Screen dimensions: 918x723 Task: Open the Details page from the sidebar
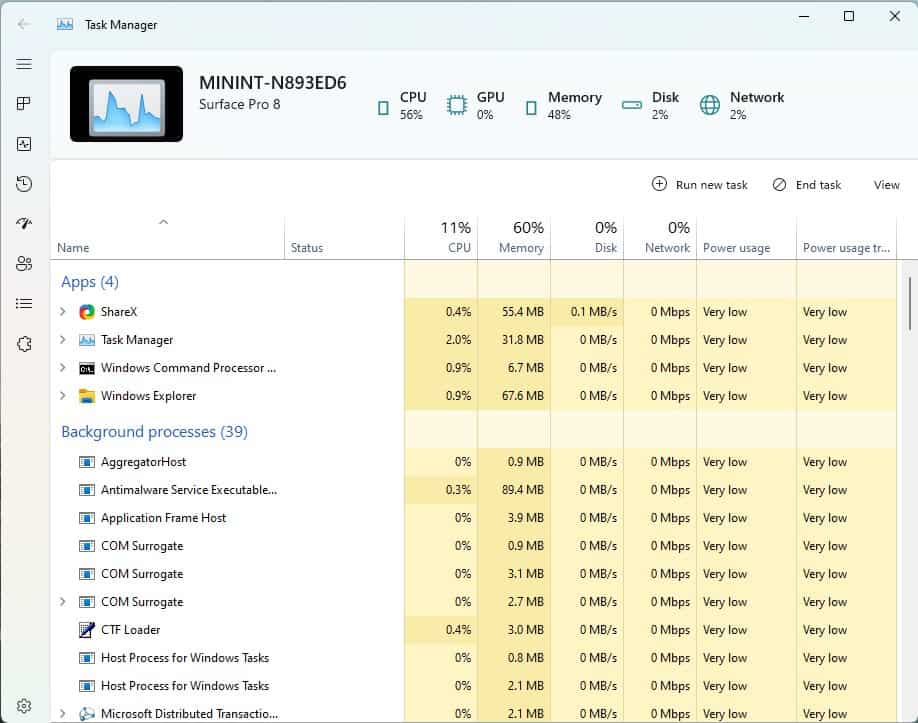(24, 303)
